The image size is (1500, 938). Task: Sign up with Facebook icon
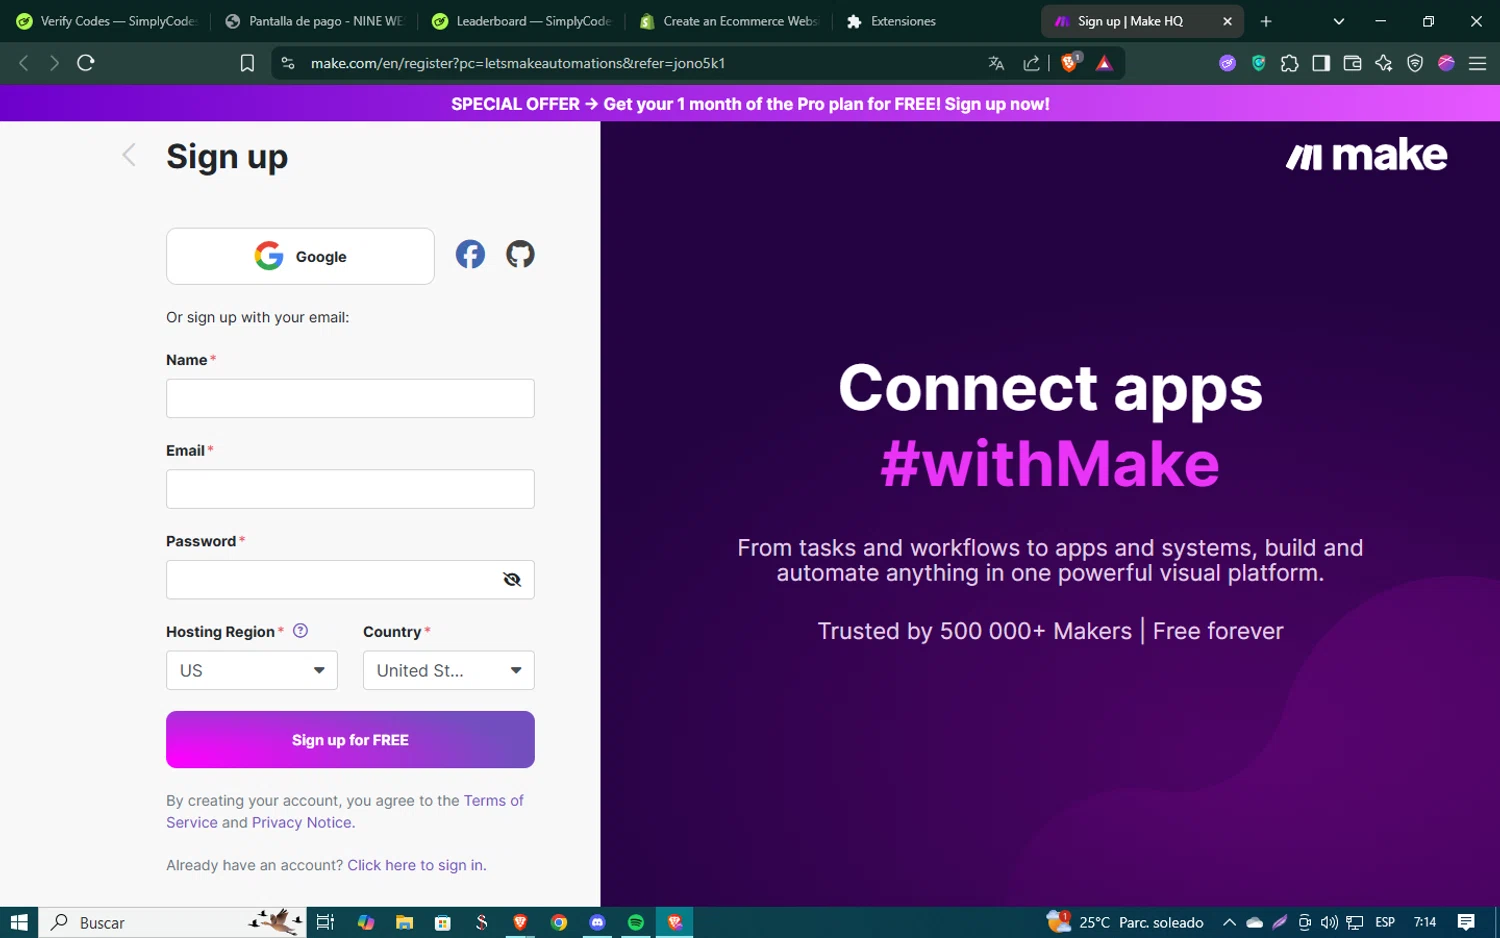470,254
